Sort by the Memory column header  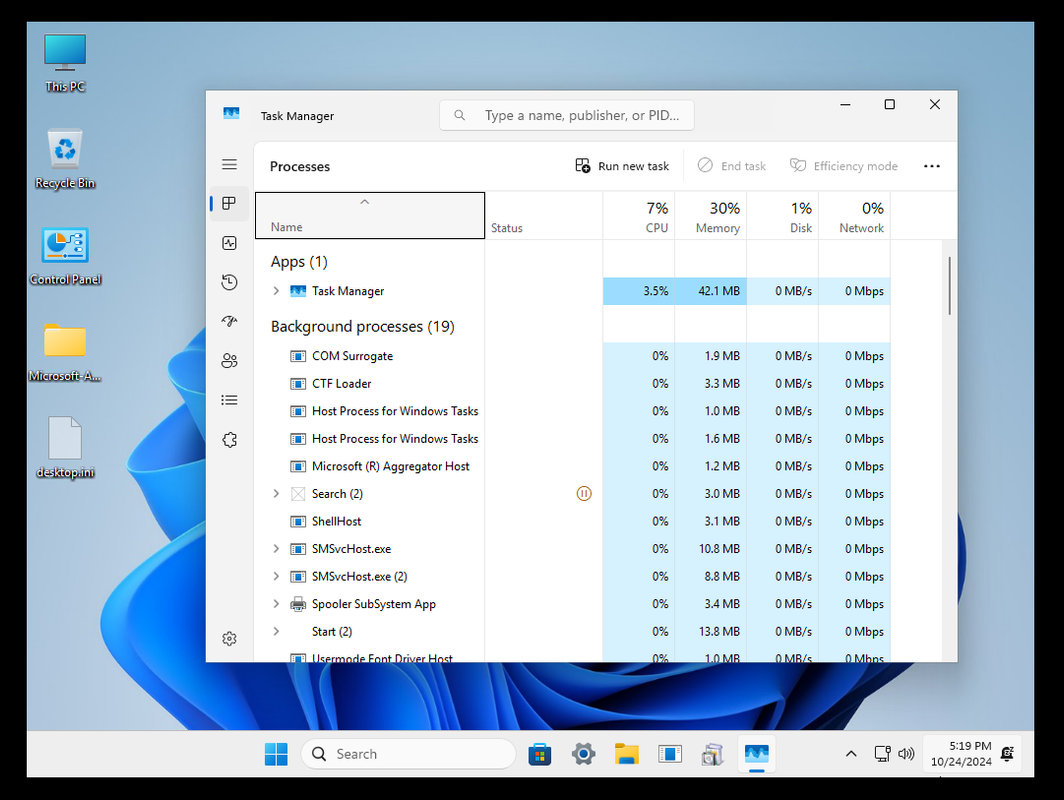tap(710, 216)
